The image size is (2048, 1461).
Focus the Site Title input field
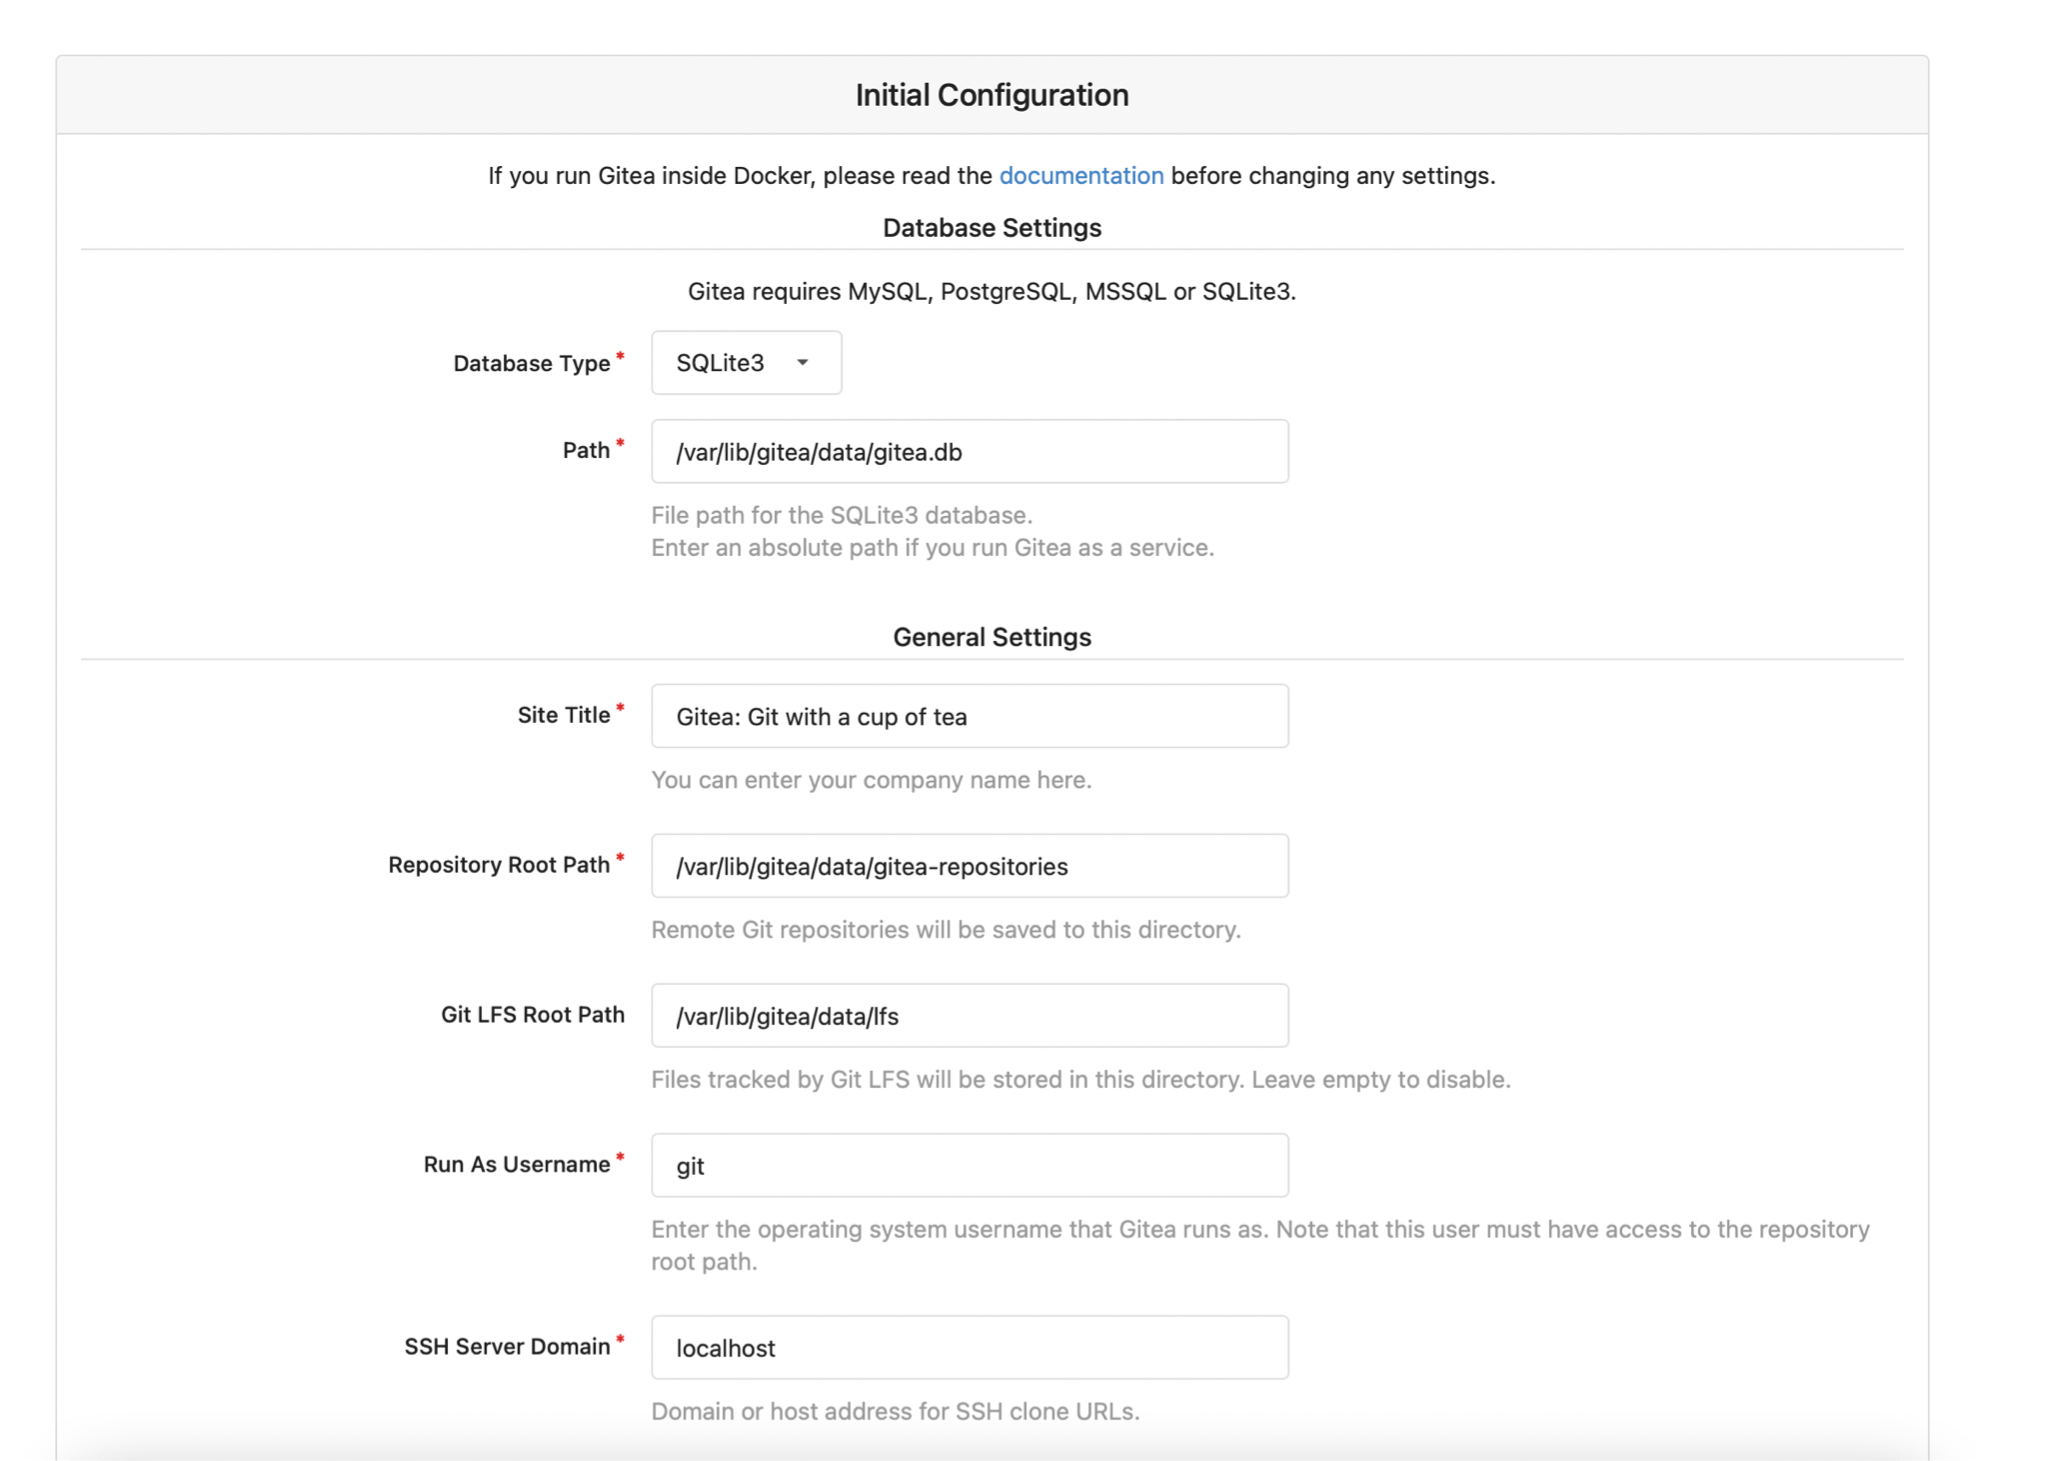pos(969,716)
